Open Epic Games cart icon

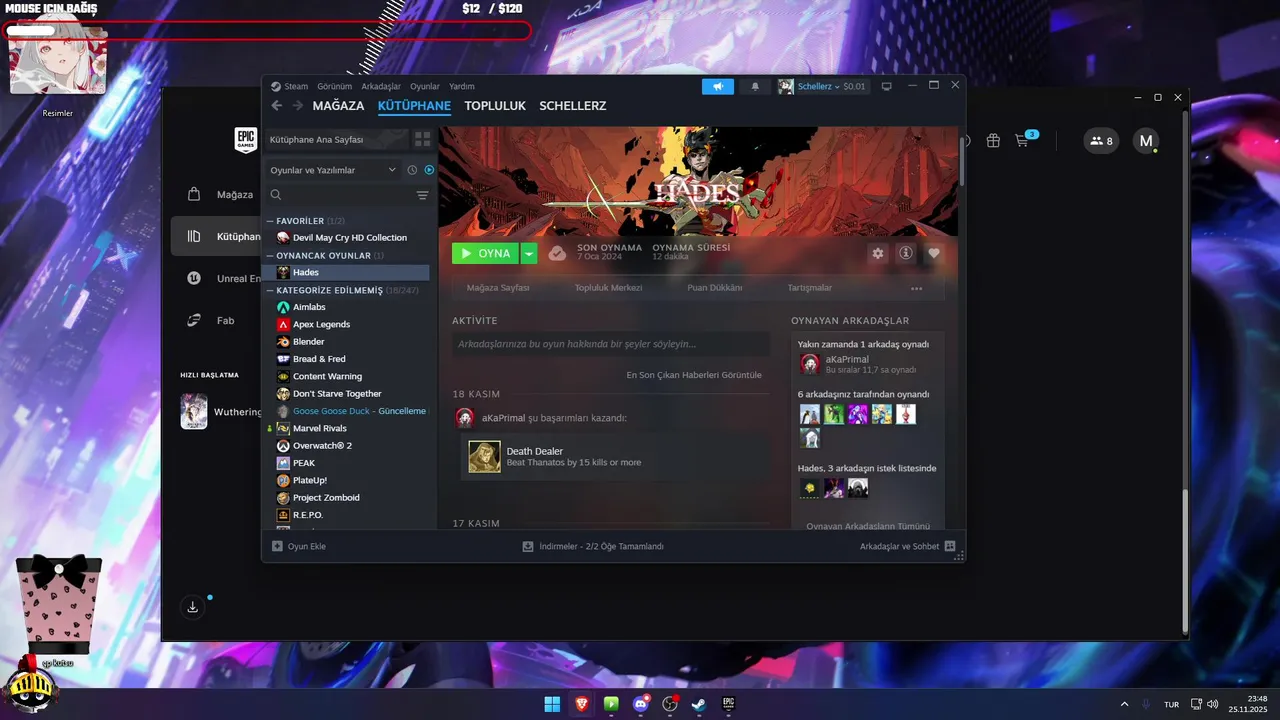1022,141
